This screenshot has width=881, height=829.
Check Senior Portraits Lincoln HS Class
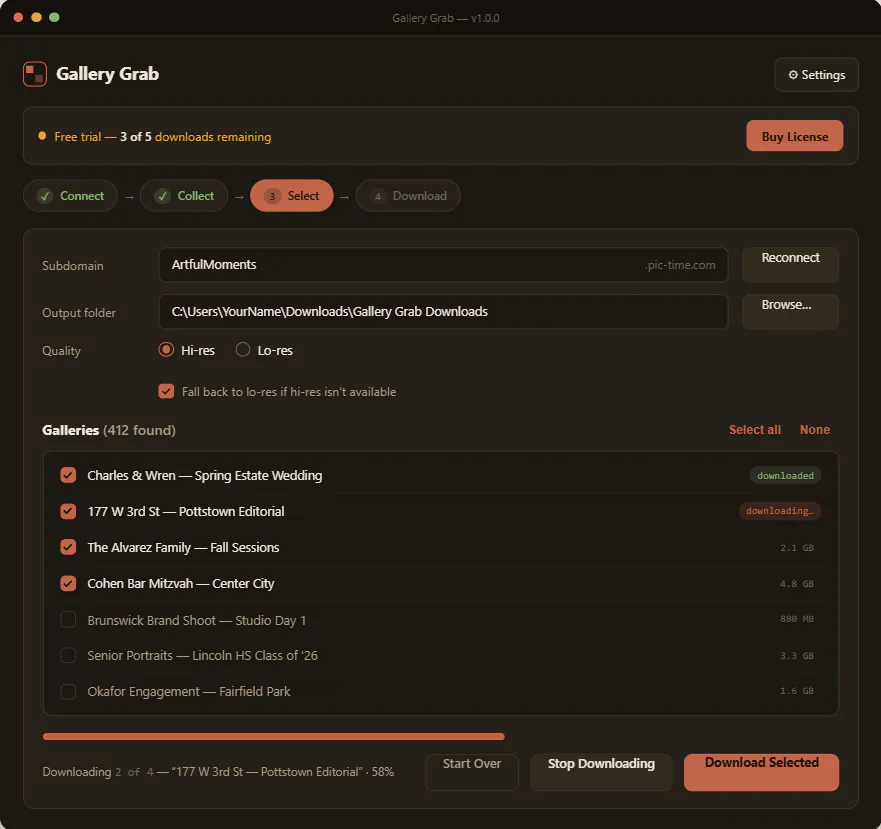(68, 655)
